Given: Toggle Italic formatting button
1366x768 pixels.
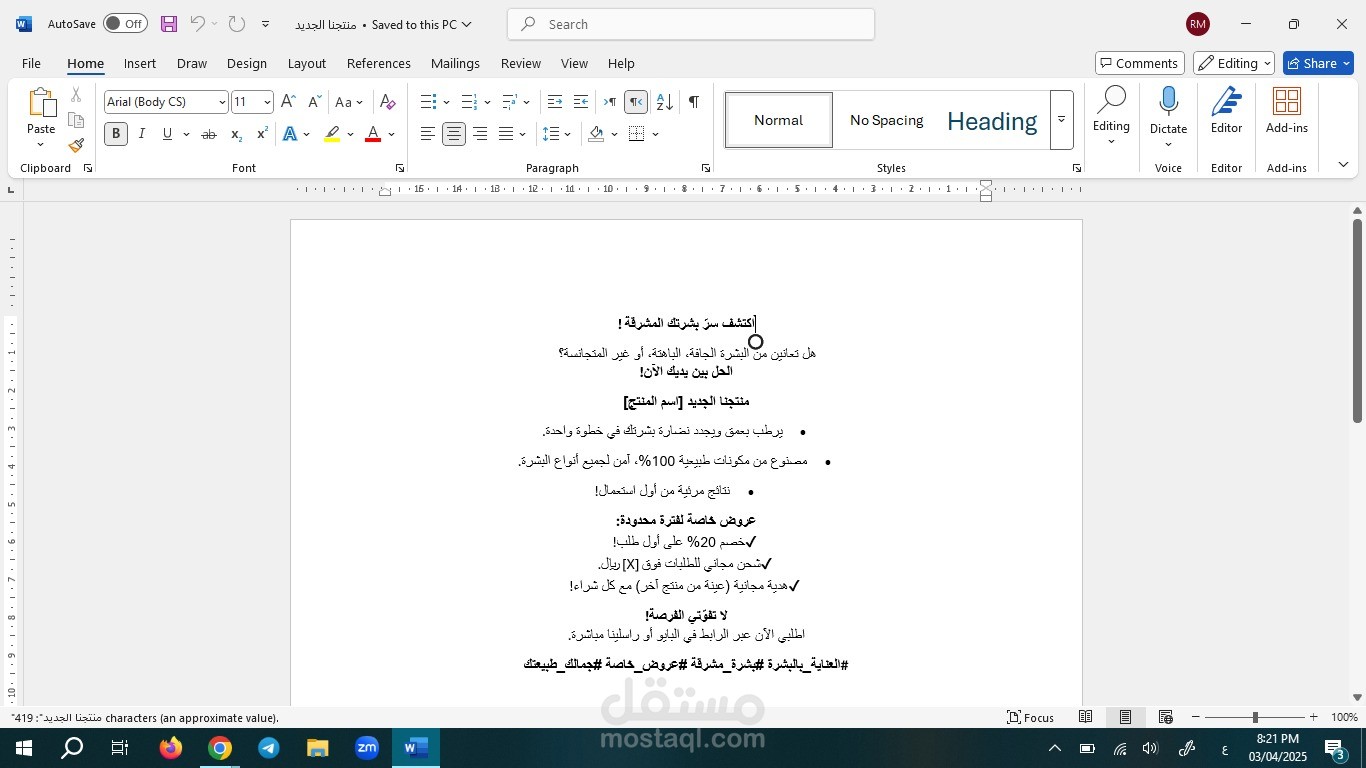Looking at the screenshot, I should point(141,134).
